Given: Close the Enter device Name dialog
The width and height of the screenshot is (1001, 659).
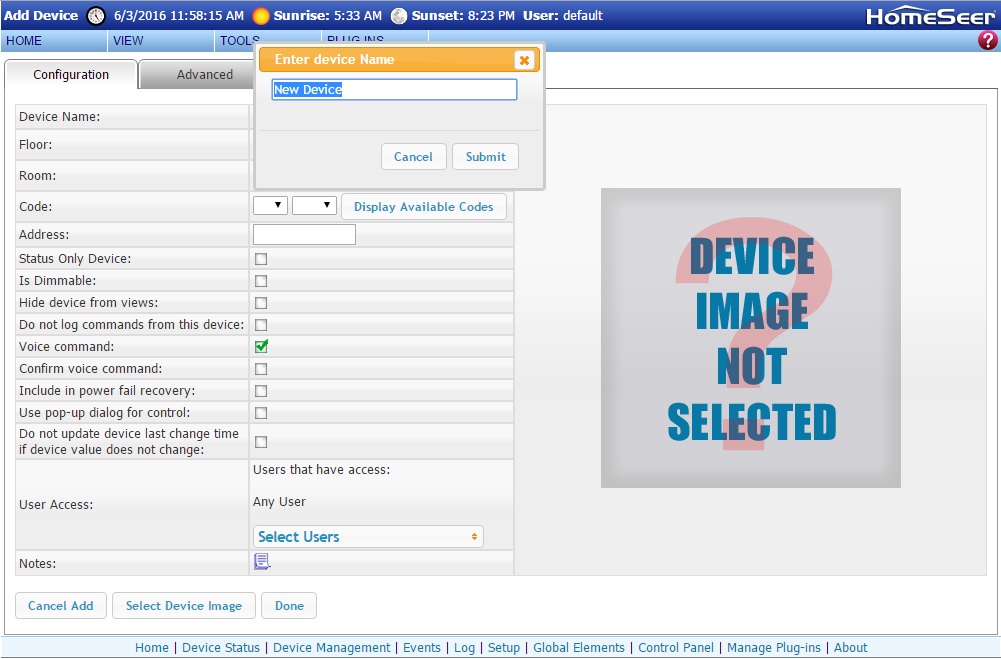Looking at the screenshot, I should [x=524, y=59].
